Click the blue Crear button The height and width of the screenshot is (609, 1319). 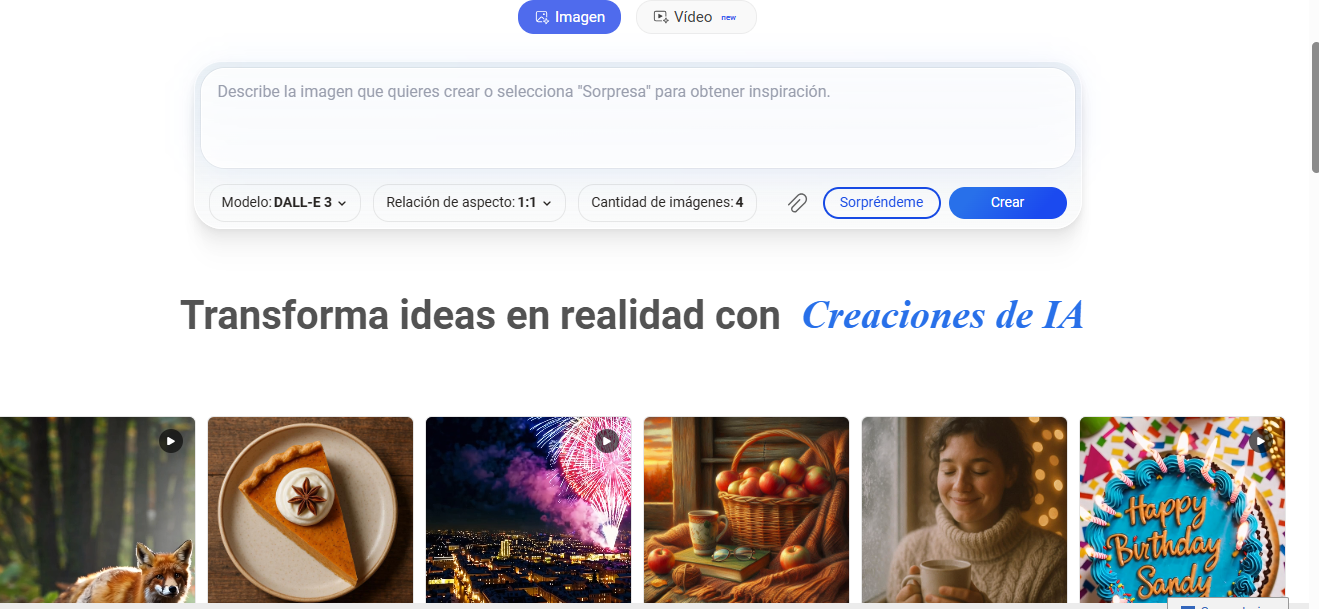tap(1008, 203)
